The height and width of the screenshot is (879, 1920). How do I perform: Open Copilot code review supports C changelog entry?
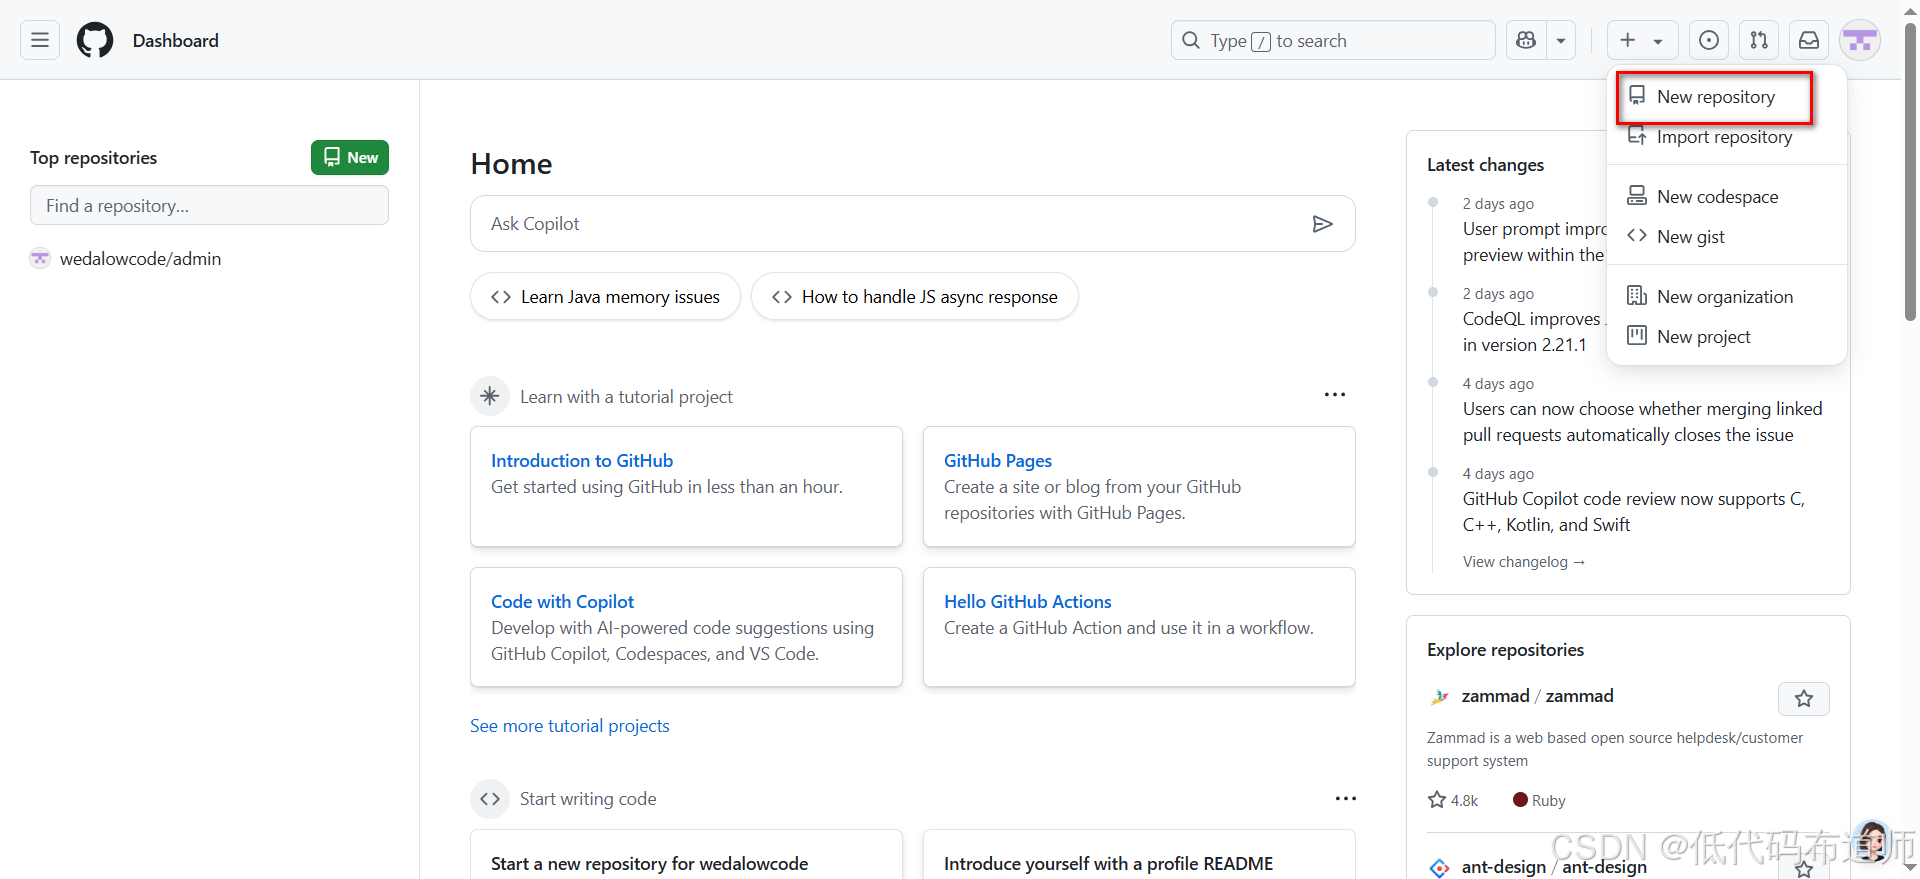(x=1634, y=512)
